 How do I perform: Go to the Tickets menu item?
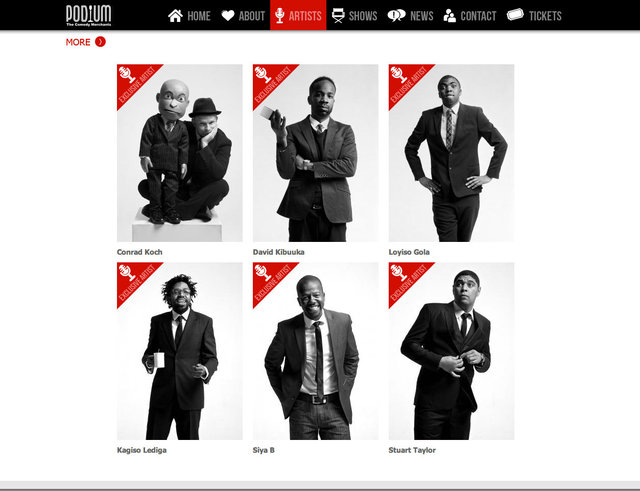[534, 16]
